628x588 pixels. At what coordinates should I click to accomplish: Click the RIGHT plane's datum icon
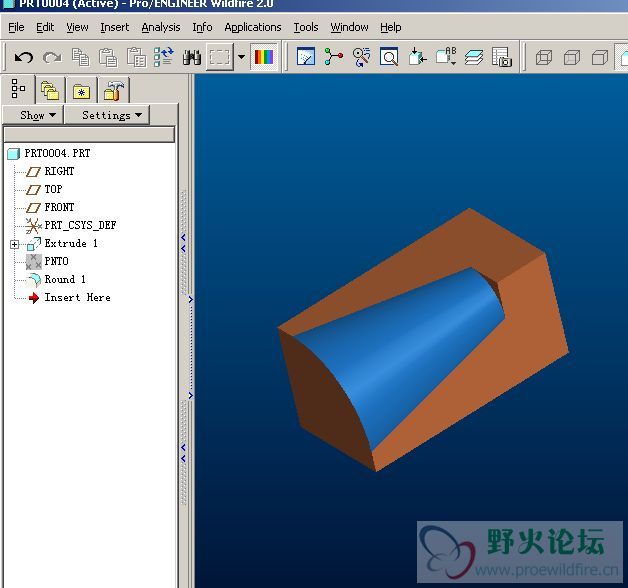pyautogui.click(x=33, y=172)
